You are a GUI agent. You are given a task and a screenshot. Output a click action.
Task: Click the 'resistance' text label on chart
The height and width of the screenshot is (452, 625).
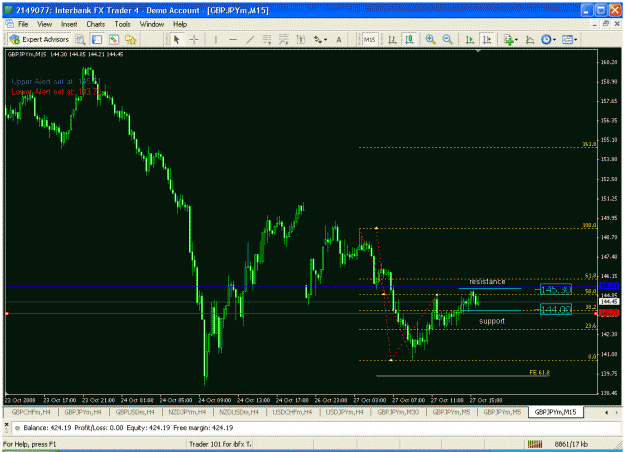tap(487, 281)
